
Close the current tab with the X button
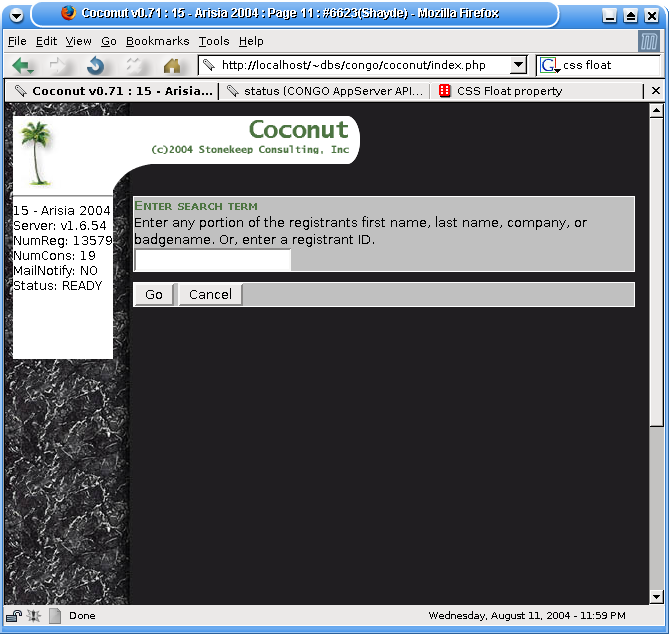click(x=656, y=90)
